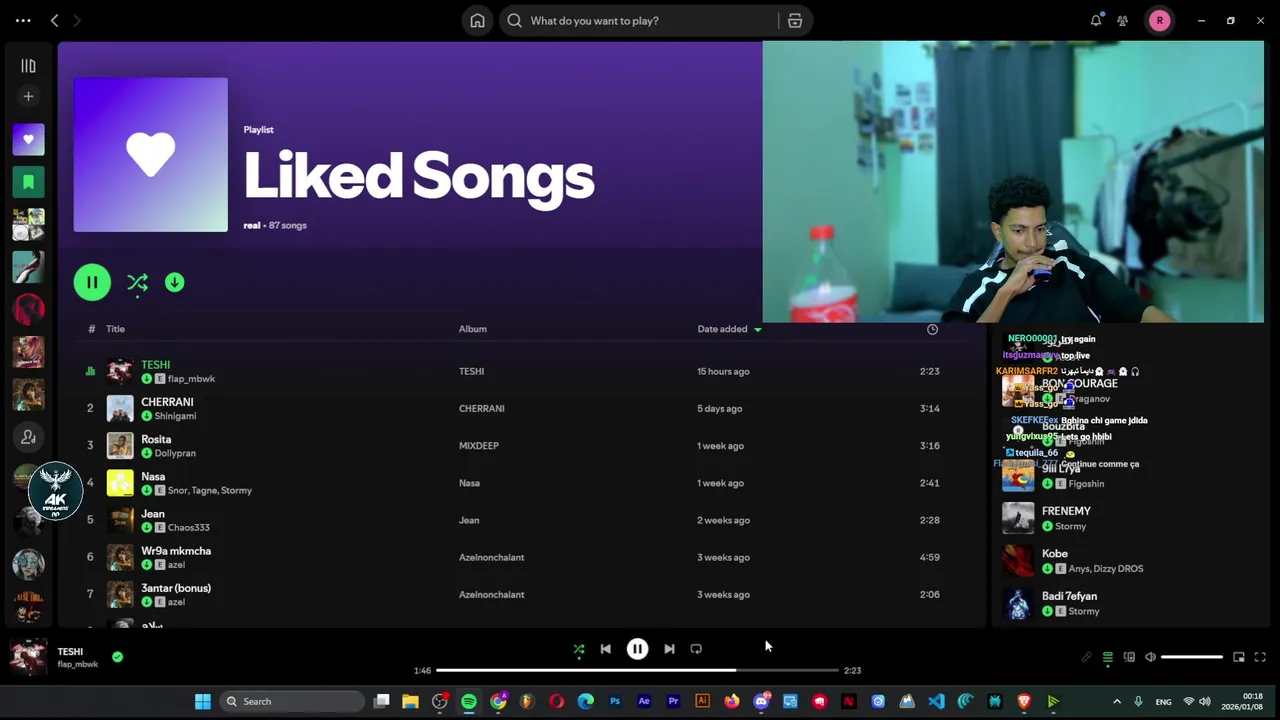The height and width of the screenshot is (720, 1280).
Task: Click the # column header
Action: [x=91, y=329]
